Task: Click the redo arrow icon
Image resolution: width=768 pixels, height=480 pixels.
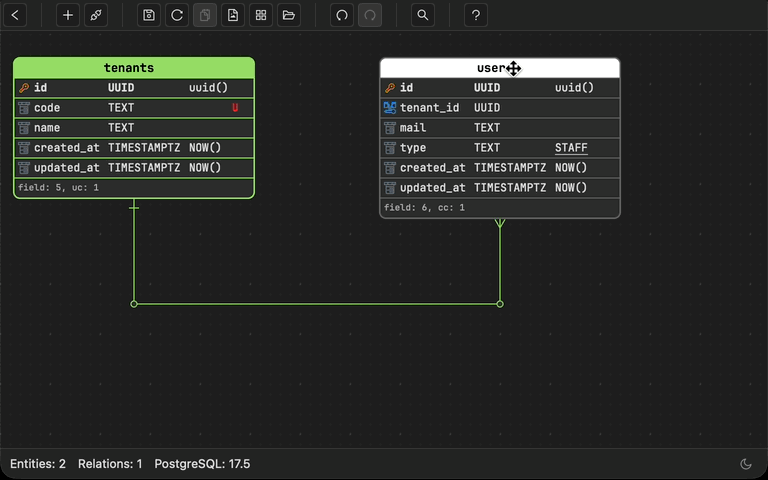Action: click(x=370, y=15)
